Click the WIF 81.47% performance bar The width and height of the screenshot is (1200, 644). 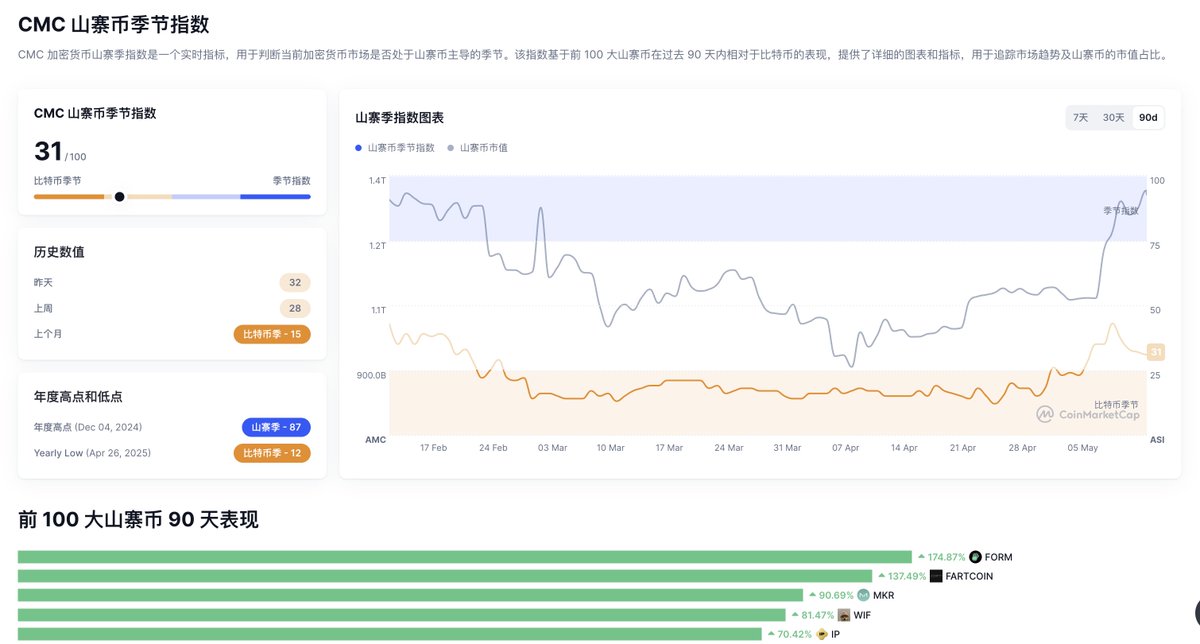402,615
